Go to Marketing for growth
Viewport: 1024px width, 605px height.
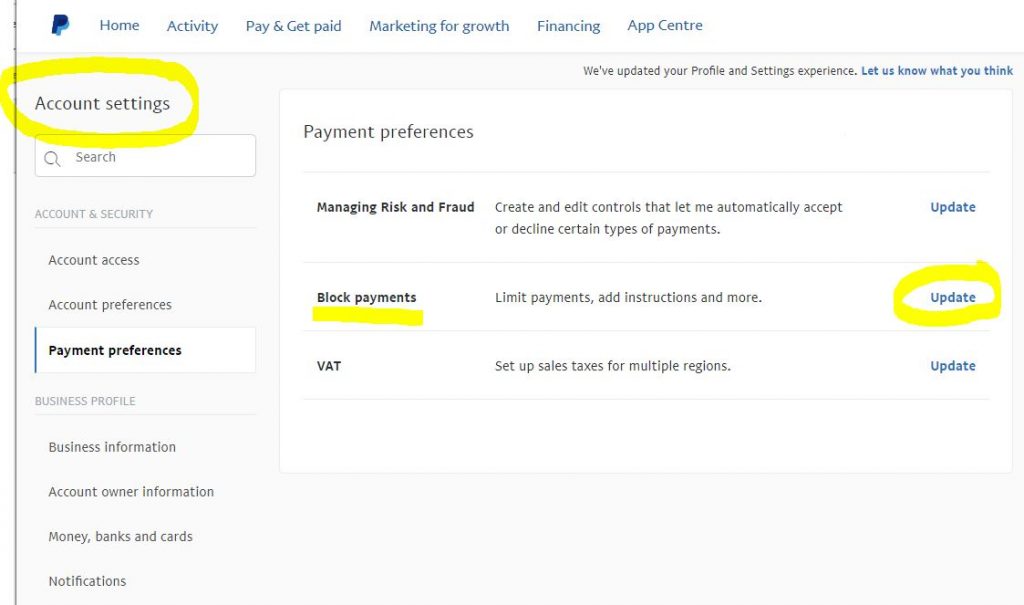439,25
